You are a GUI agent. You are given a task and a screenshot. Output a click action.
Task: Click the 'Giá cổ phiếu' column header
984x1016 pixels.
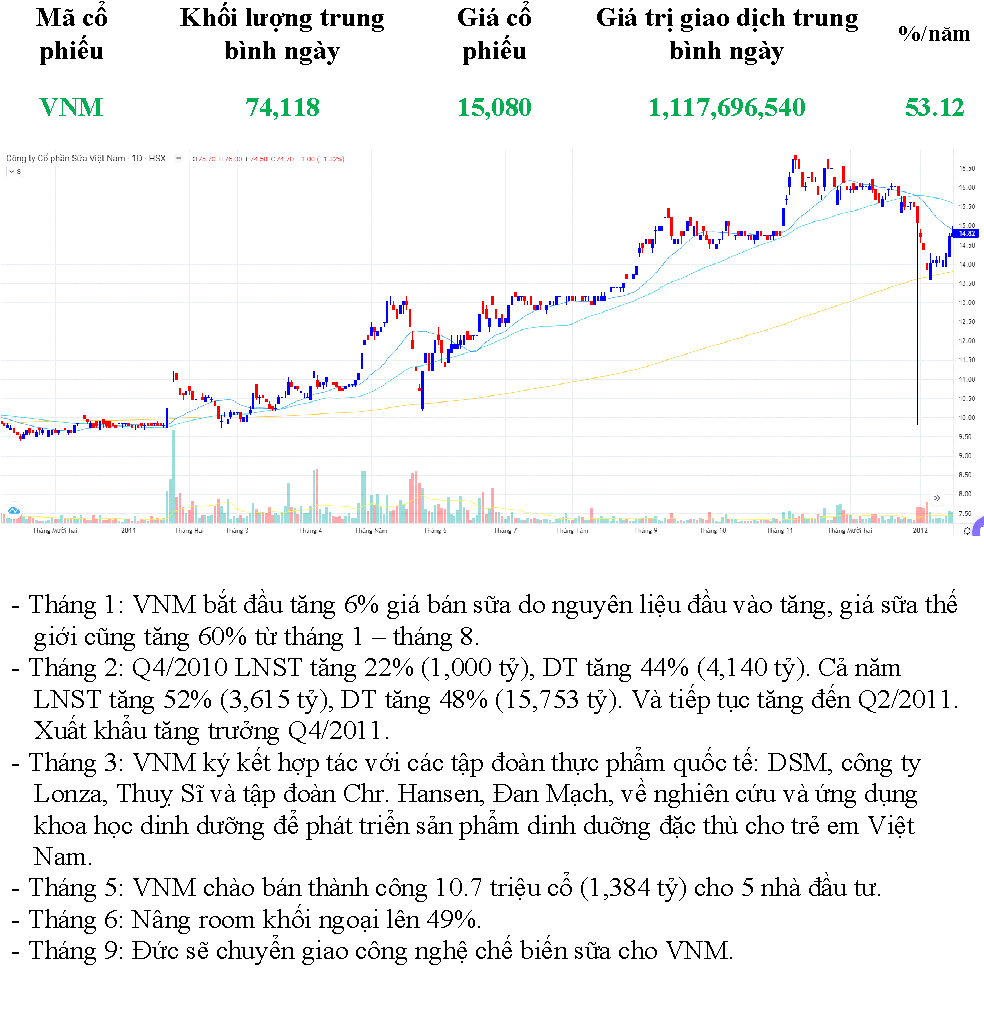(494, 34)
